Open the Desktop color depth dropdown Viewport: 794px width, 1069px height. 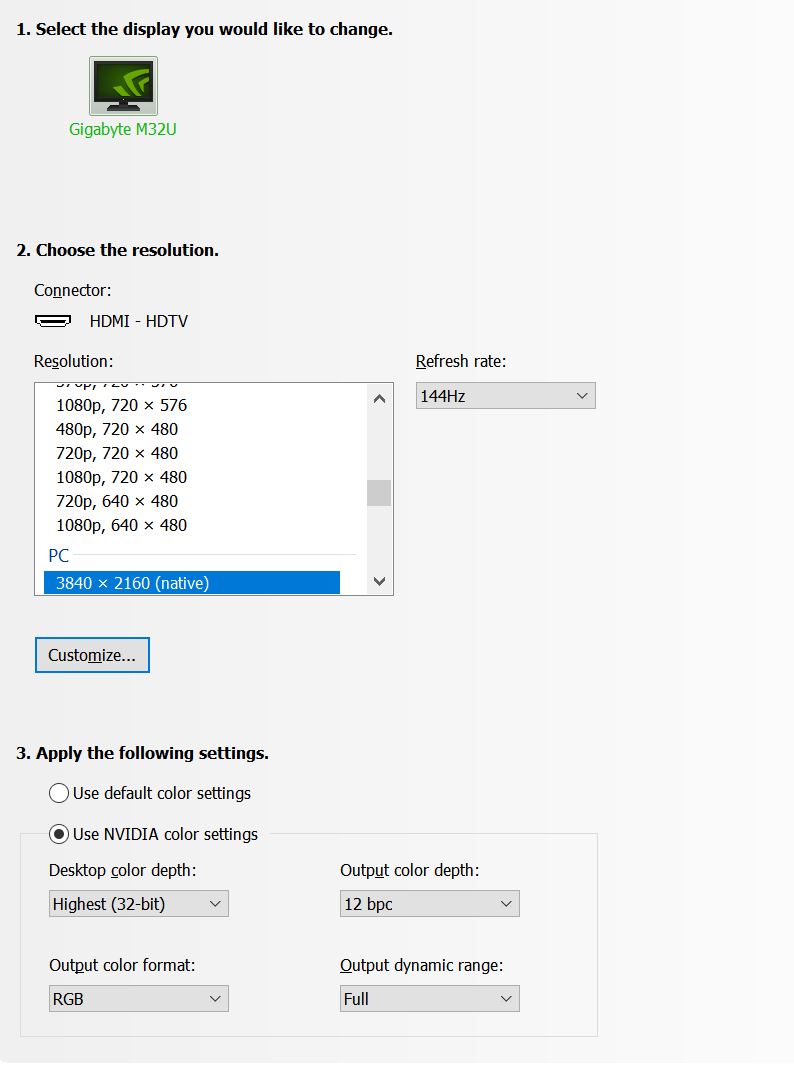click(x=138, y=904)
